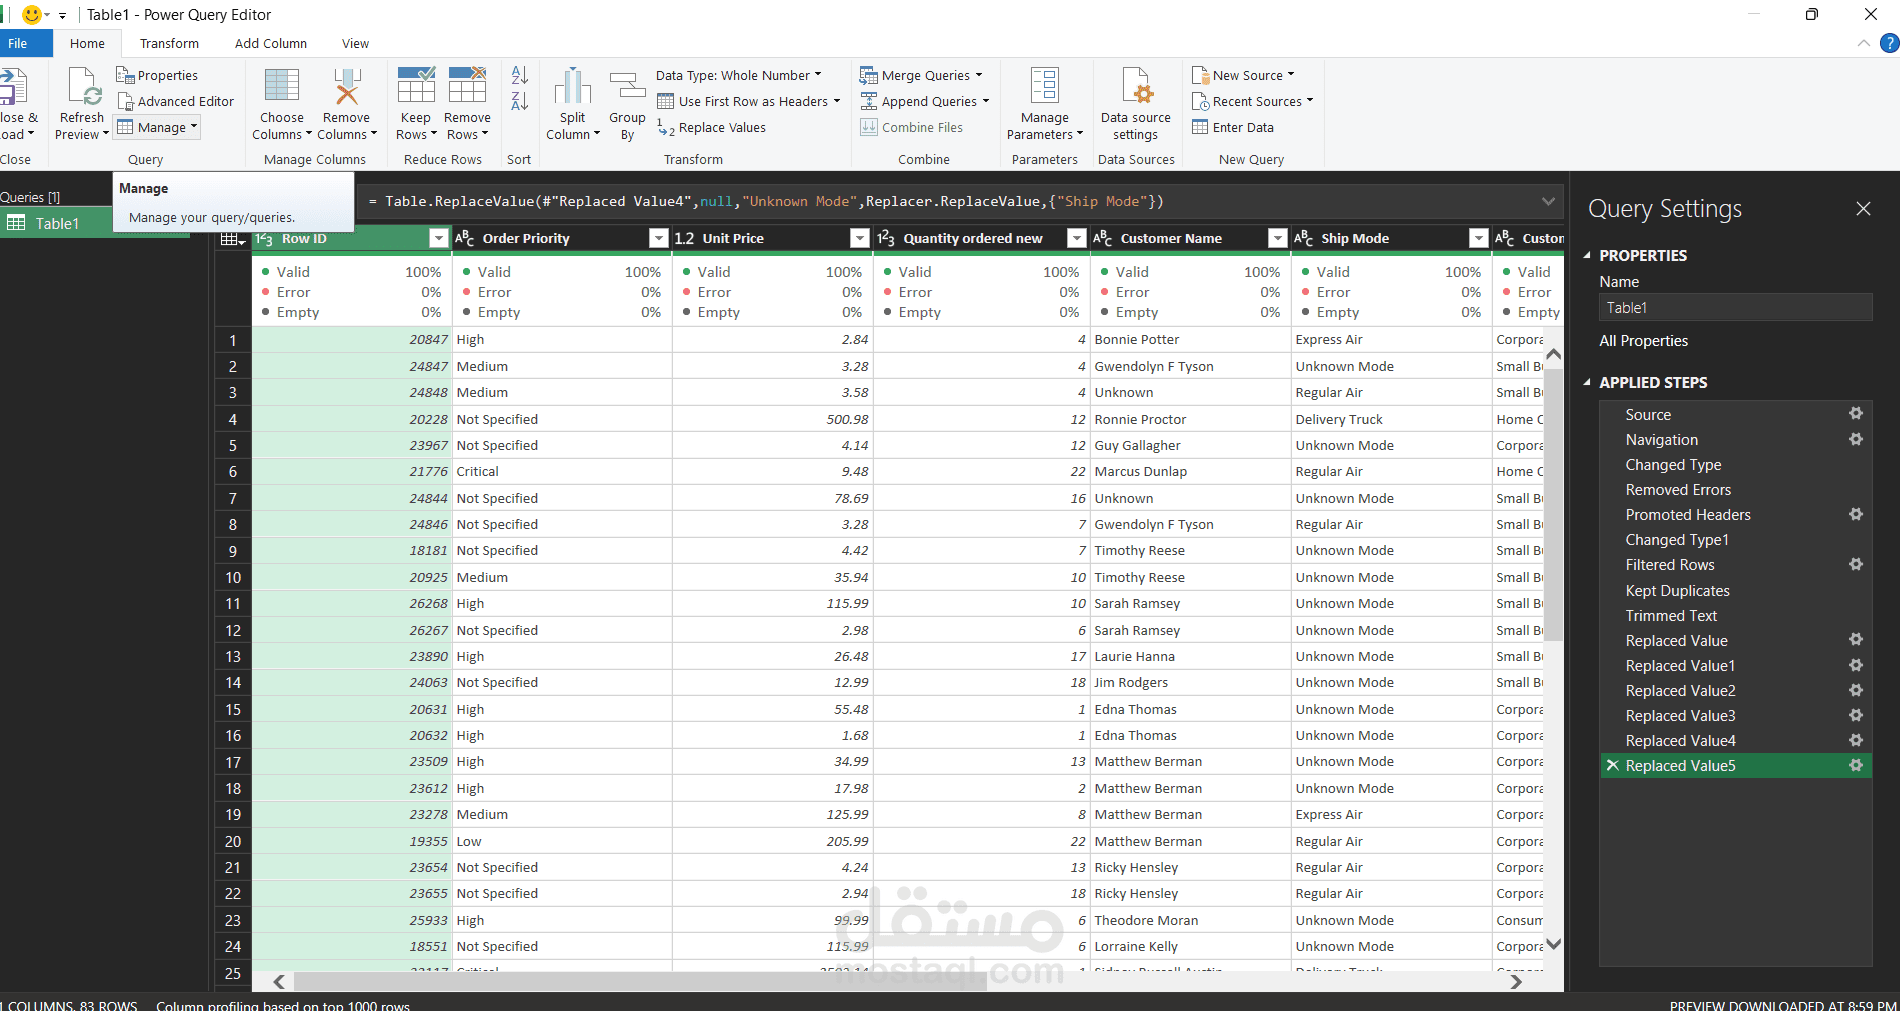Sort ascending with the A-Z icon
Image resolution: width=1900 pixels, height=1011 pixels.
tap(519, 75)
